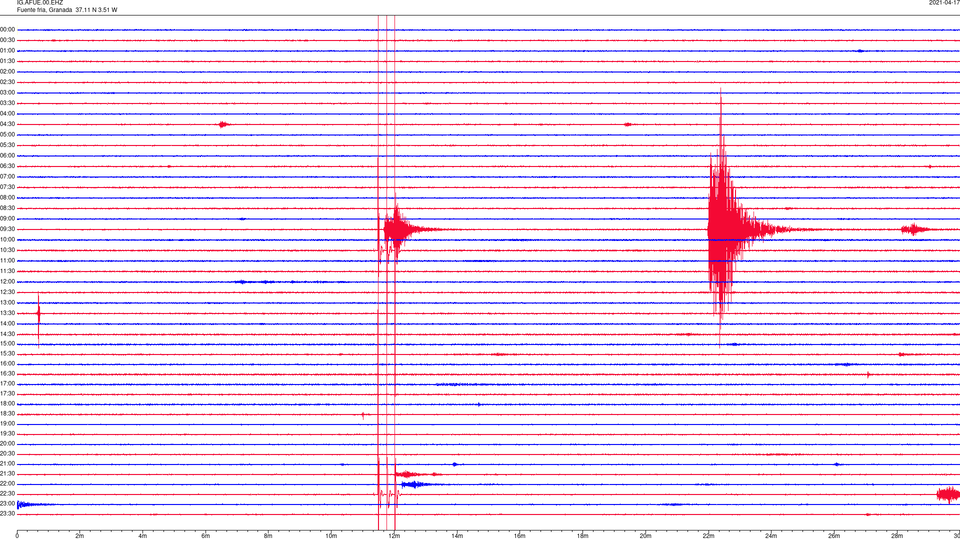Click the 22m tick label on time axis
960x540 pixels.
pos(708,536)
